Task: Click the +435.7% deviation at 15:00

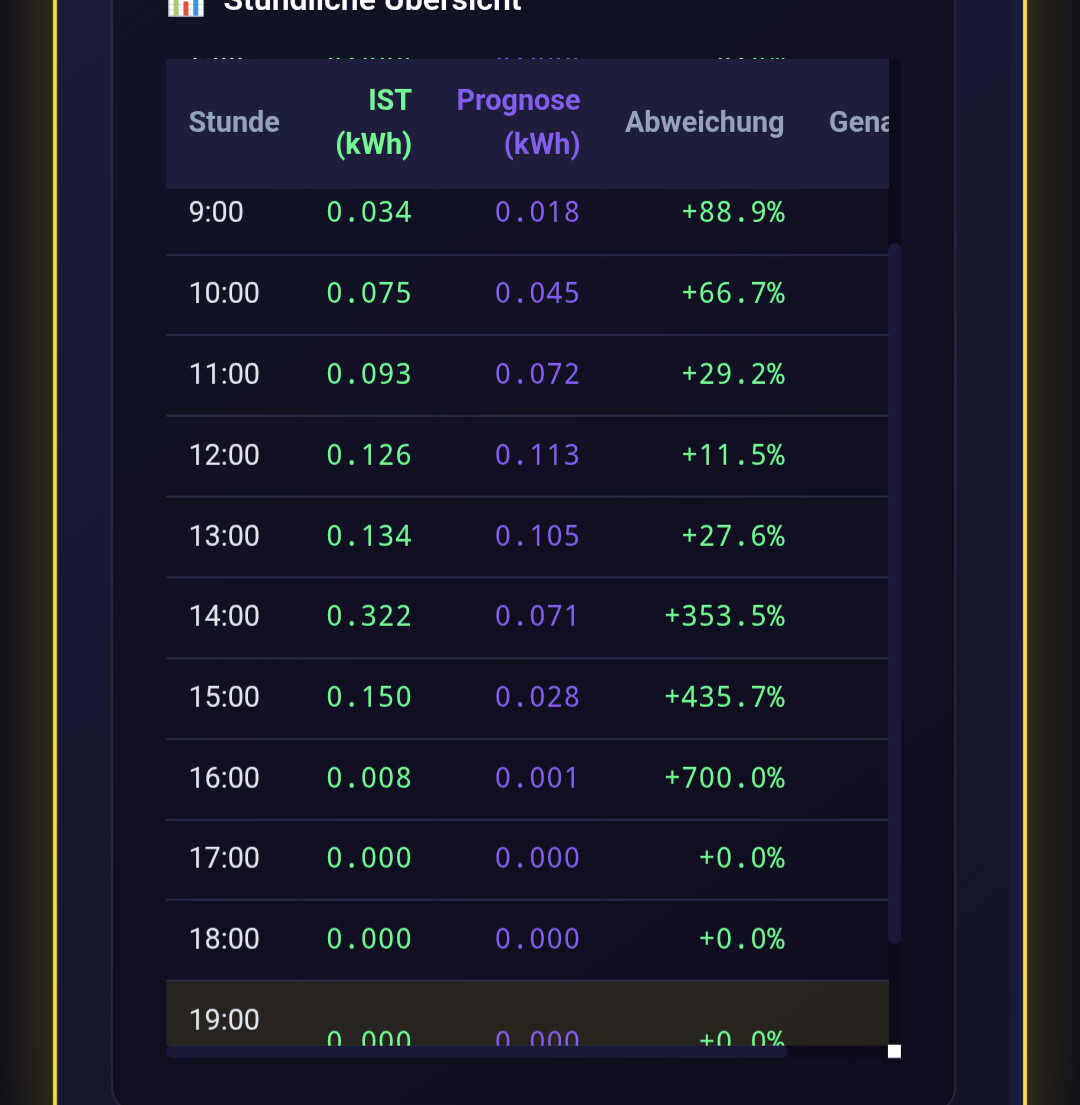Action: tap(725, 697)
